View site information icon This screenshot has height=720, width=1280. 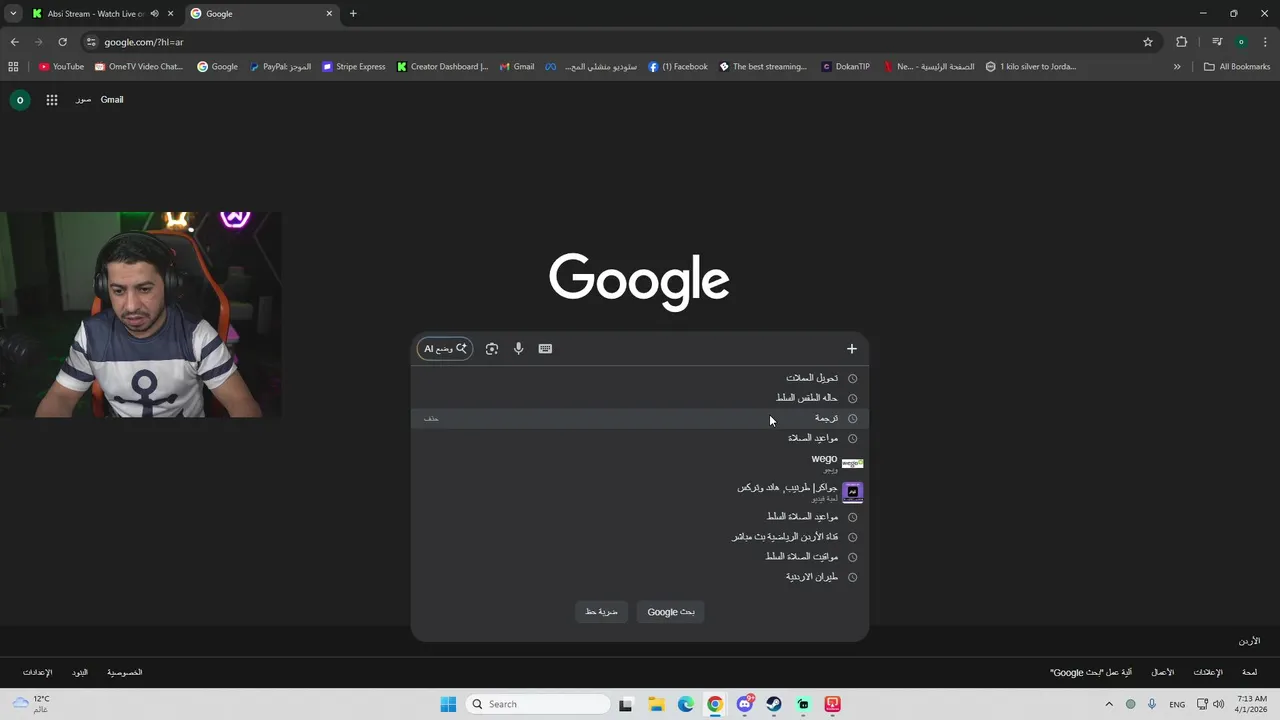click(x=91, y=42)
